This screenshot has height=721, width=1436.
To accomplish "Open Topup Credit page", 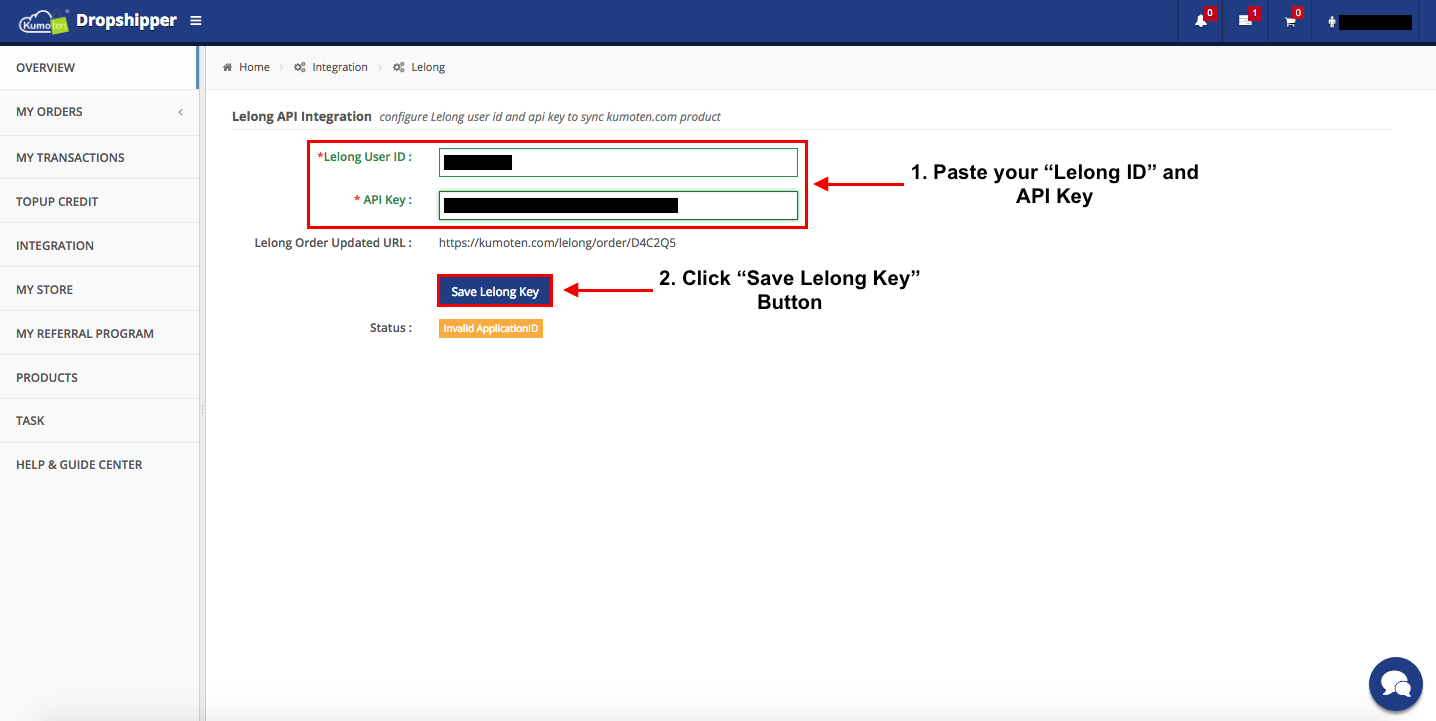I will [99, 201].
